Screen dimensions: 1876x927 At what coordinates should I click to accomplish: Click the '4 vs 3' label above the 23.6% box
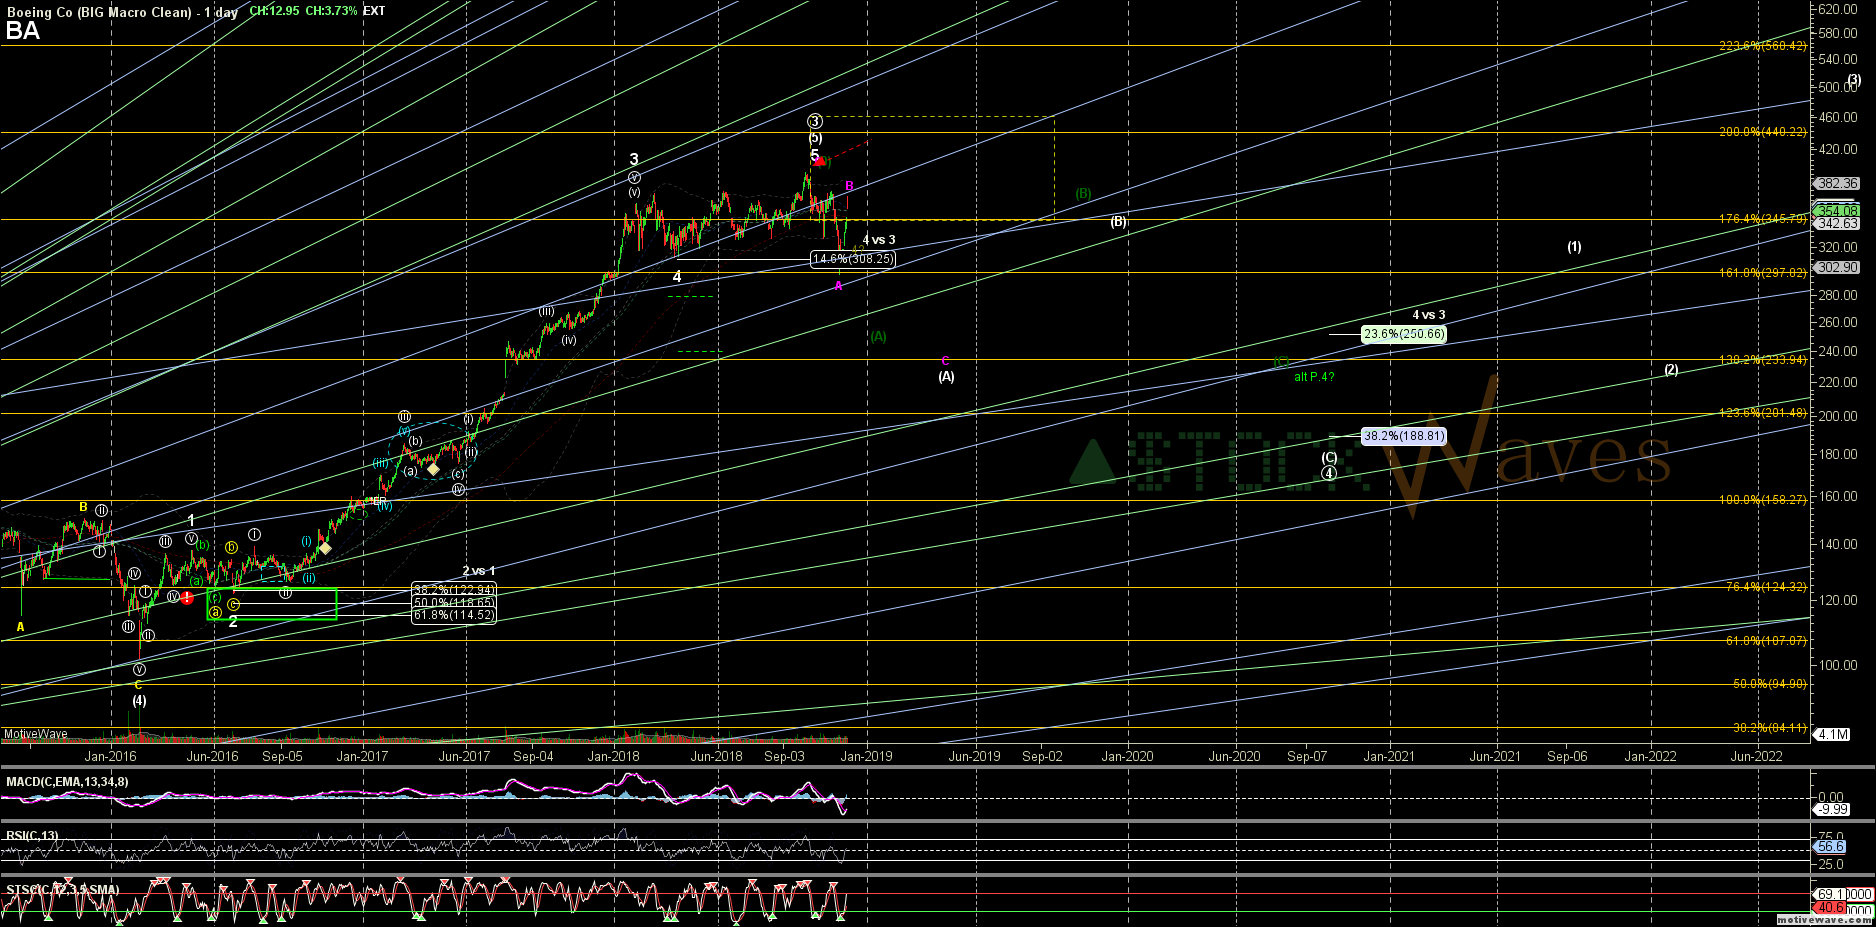[1429, 315]
